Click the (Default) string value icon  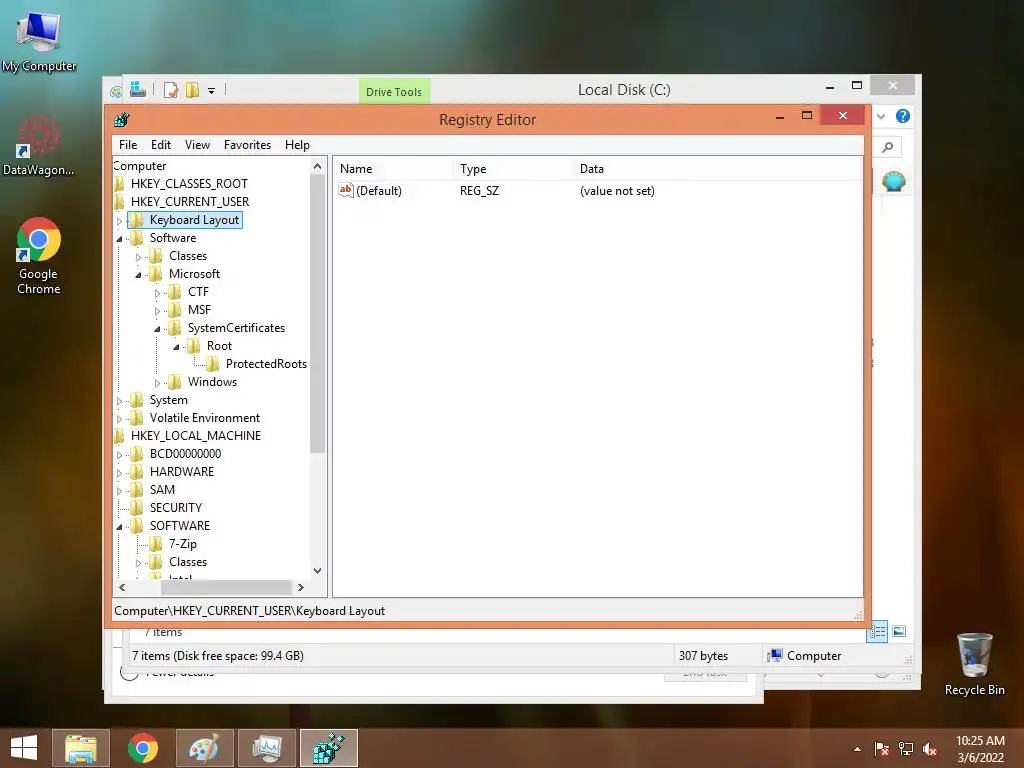[345, 190]
